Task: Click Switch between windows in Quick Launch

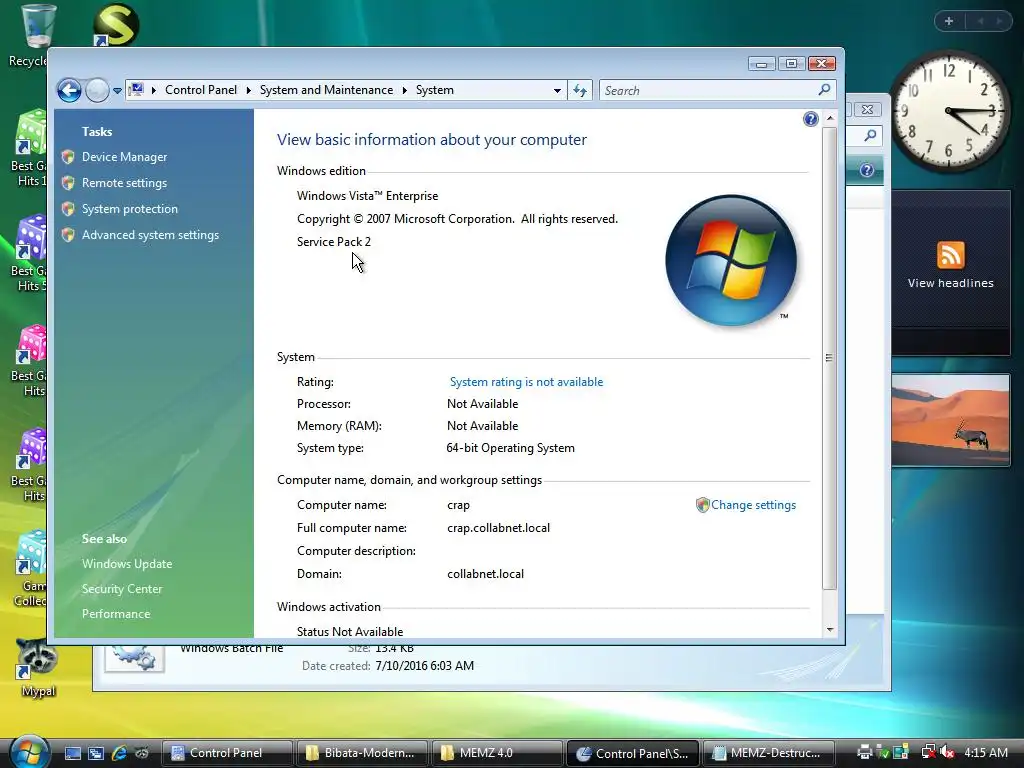Action: [x=96, y=753]
